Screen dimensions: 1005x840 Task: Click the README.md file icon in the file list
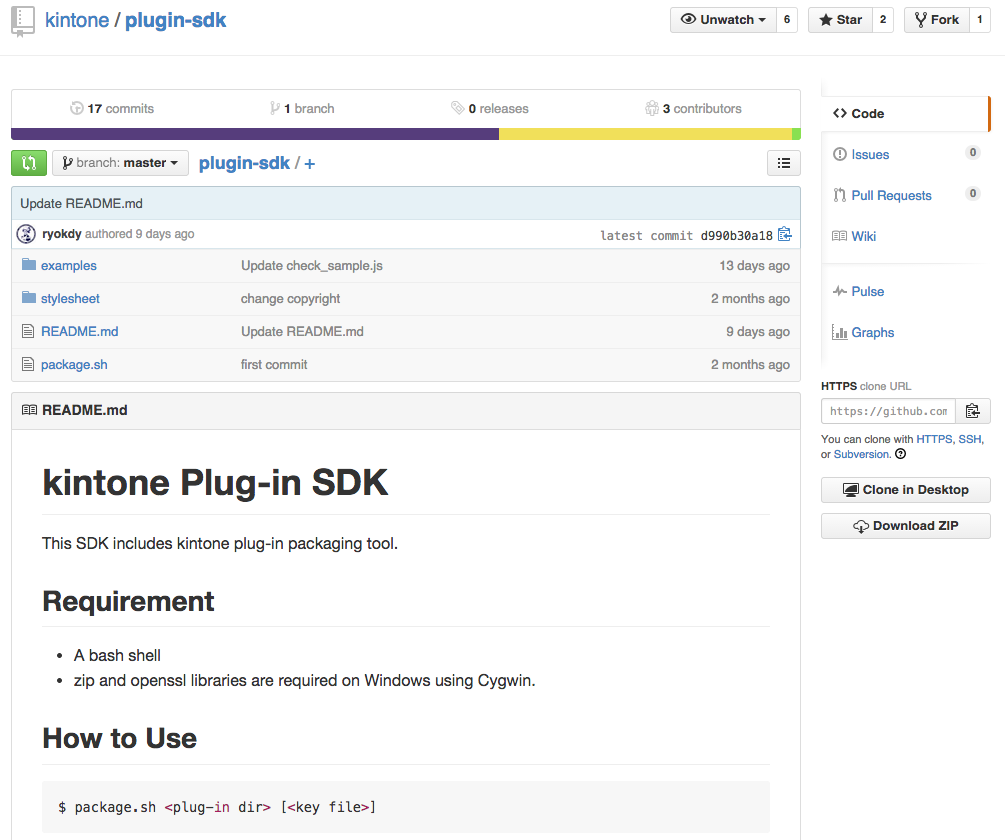(28, 331)
